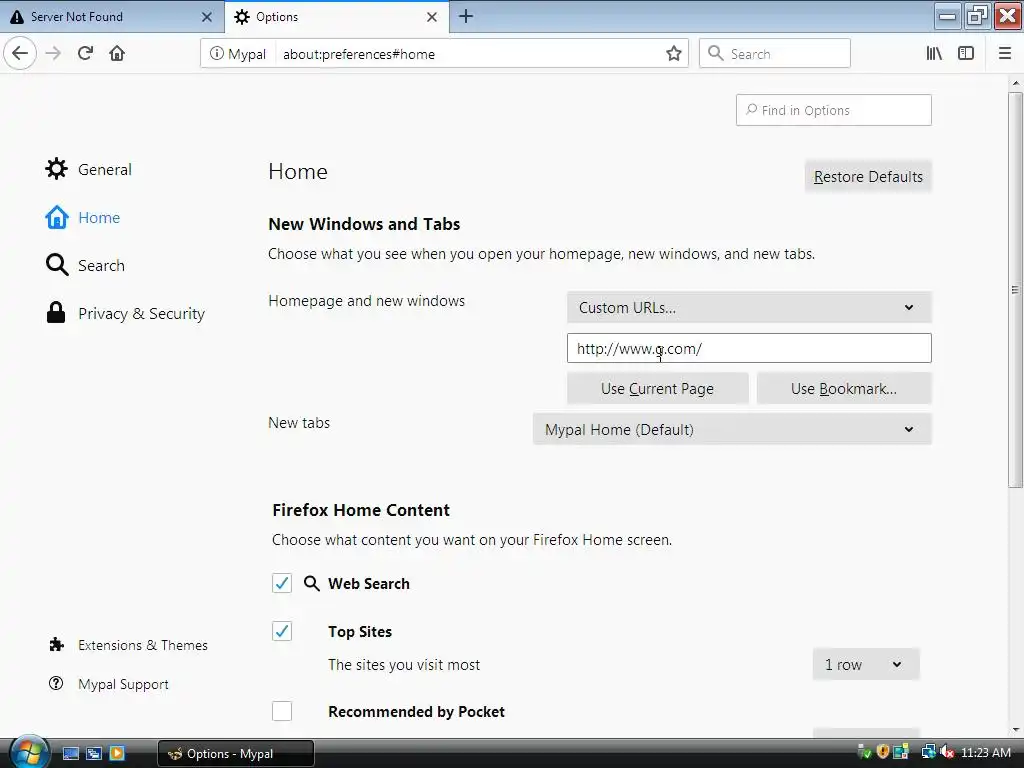This screenshot has height=768, width=1024.
Task: Select Options - Mypal taskbar button
Action: click(x=236, y=754)
